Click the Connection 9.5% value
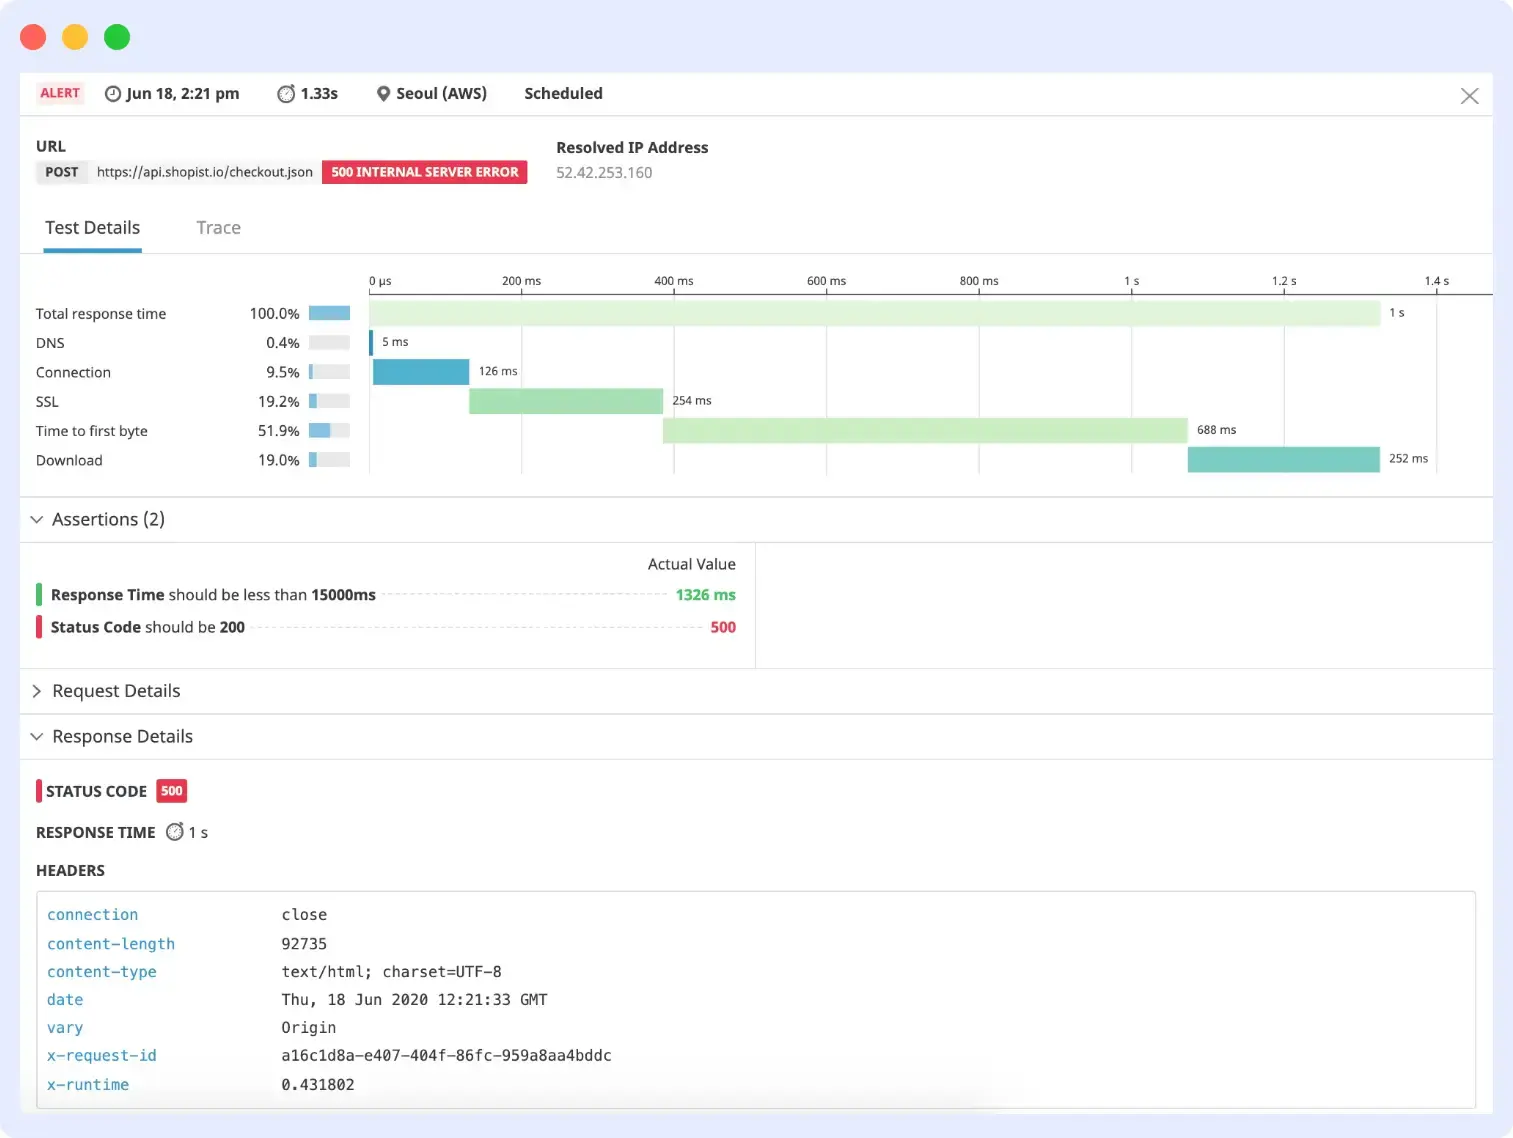This screenshot has width=1513, height=1138. [283, 372]
